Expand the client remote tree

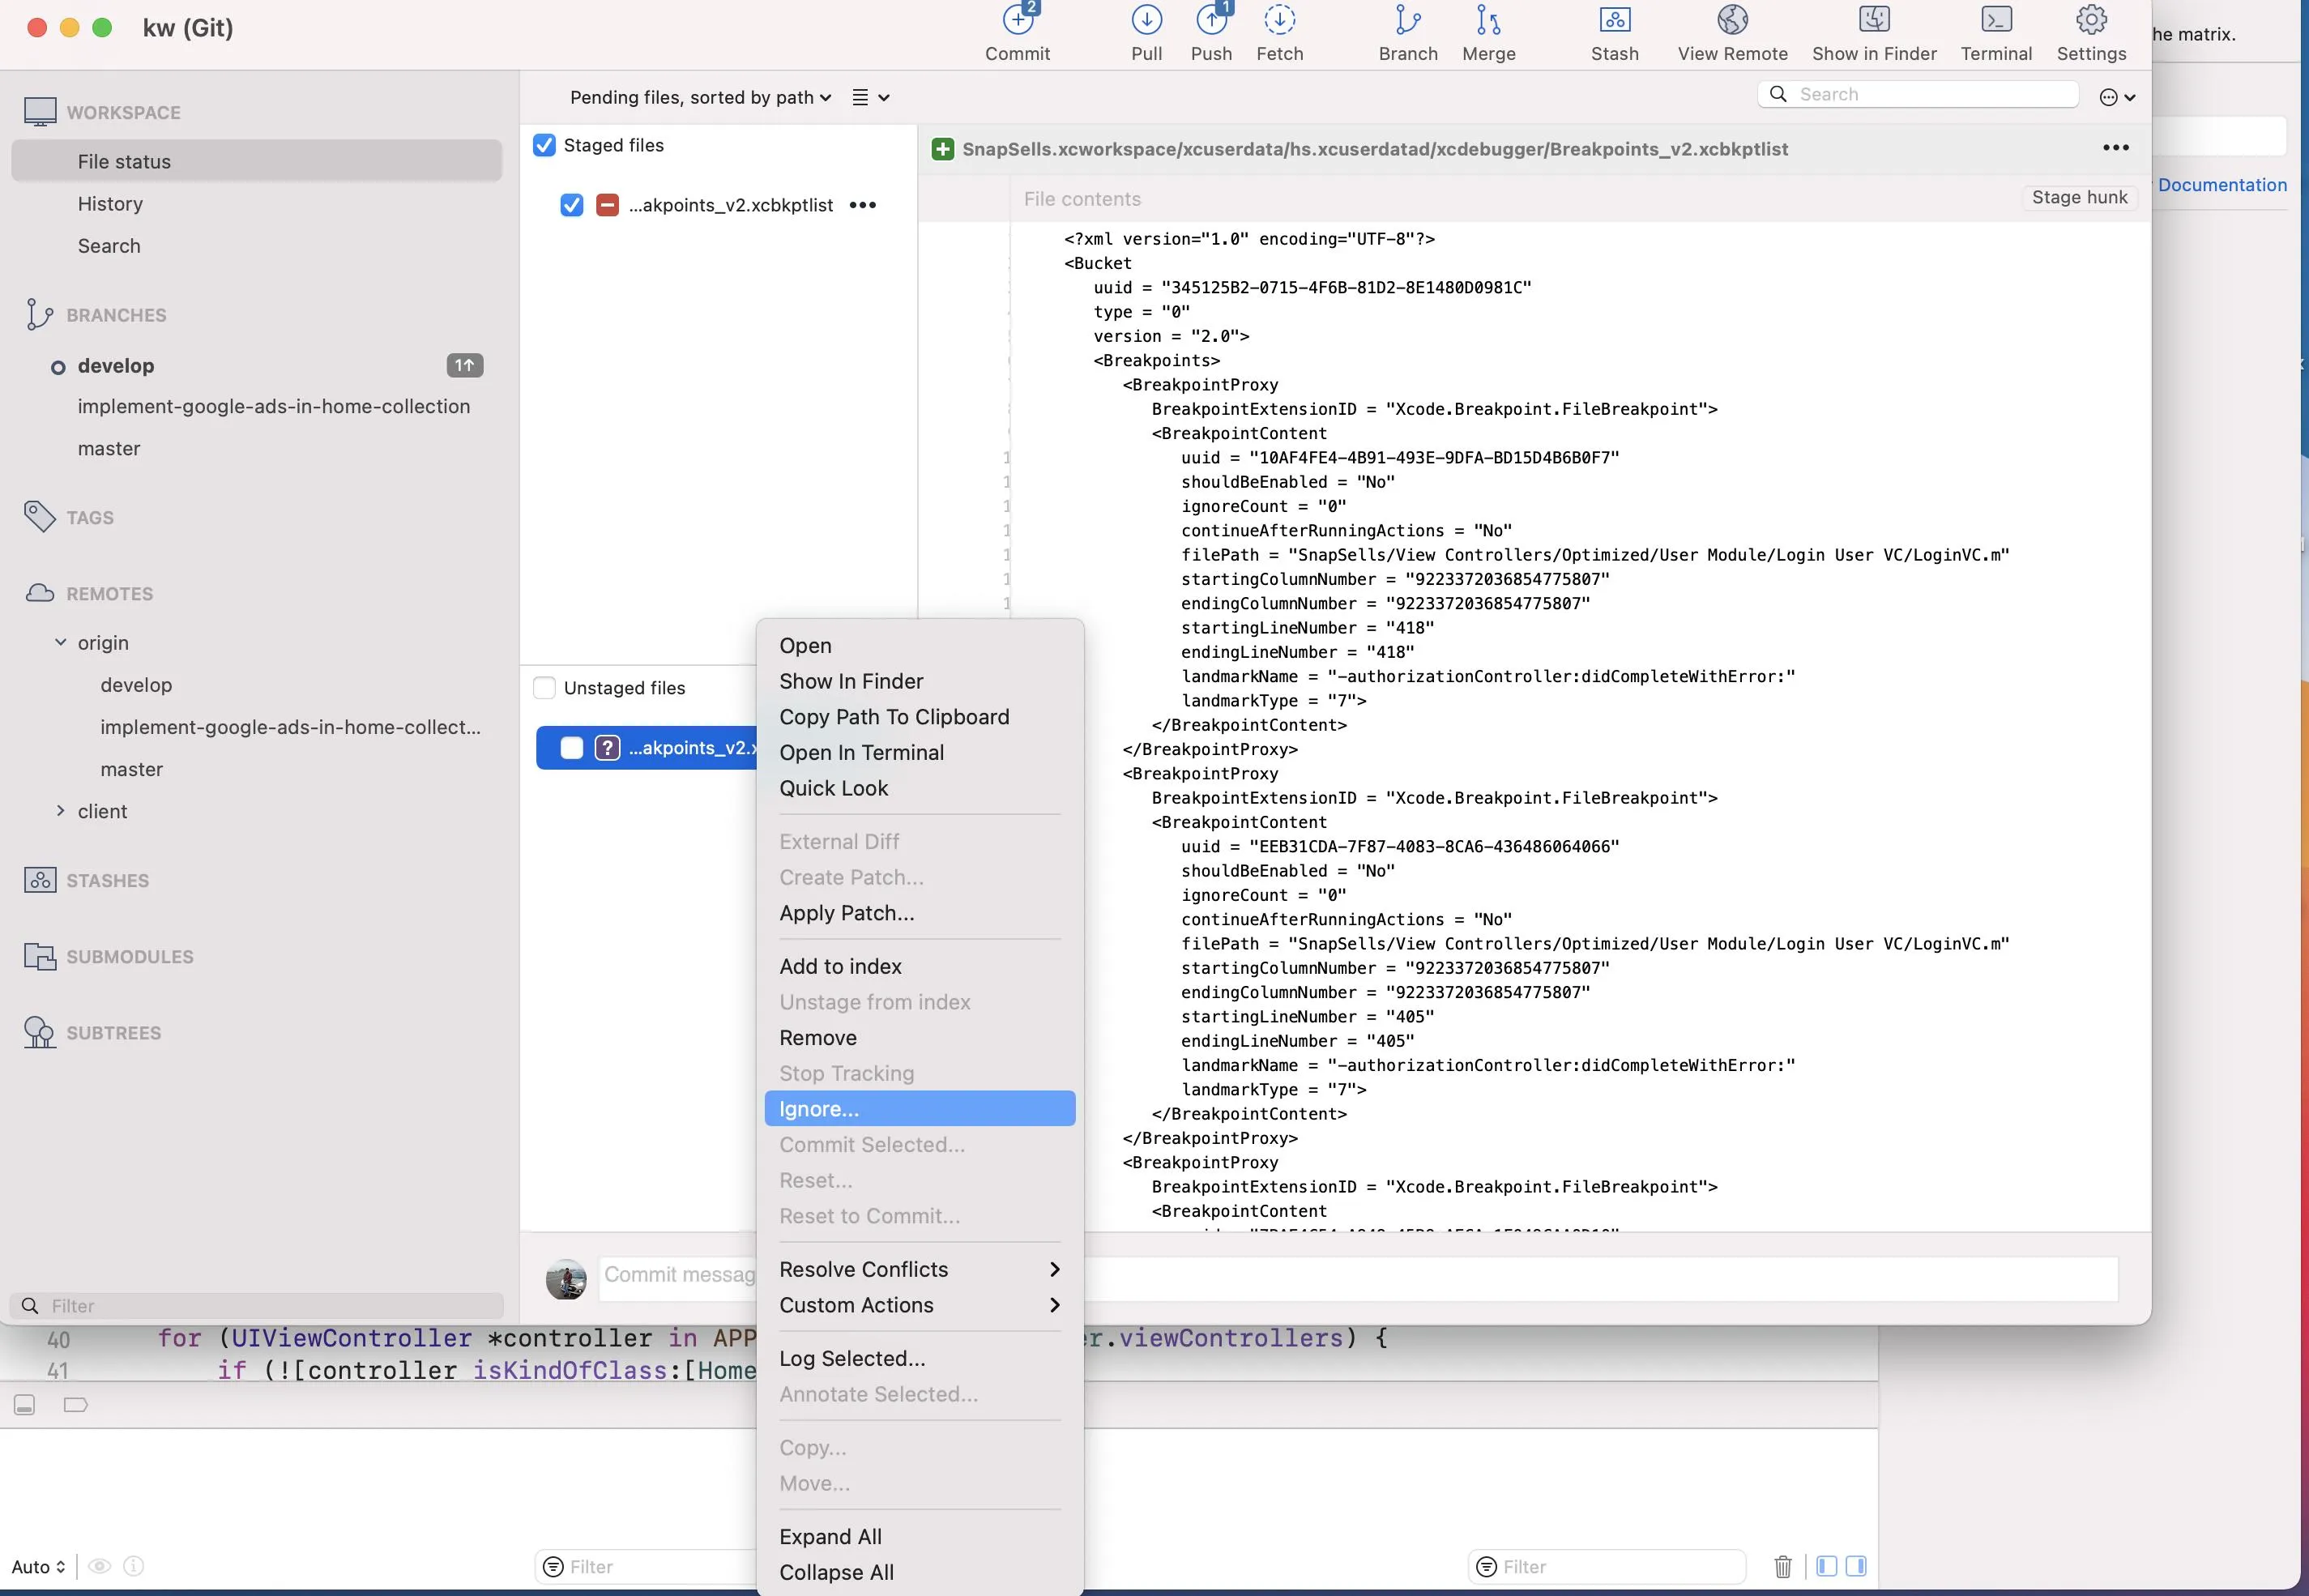coord(61,811)
